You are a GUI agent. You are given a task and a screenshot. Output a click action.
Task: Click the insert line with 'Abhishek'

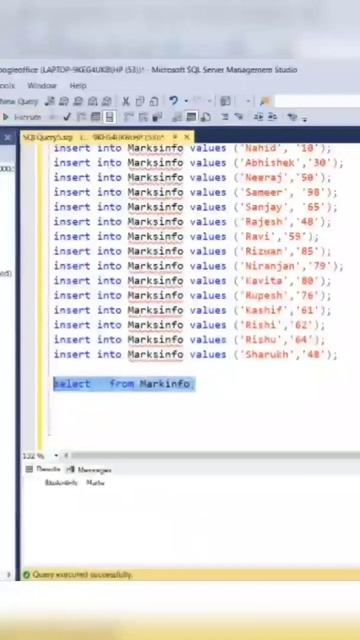point(199,162)
